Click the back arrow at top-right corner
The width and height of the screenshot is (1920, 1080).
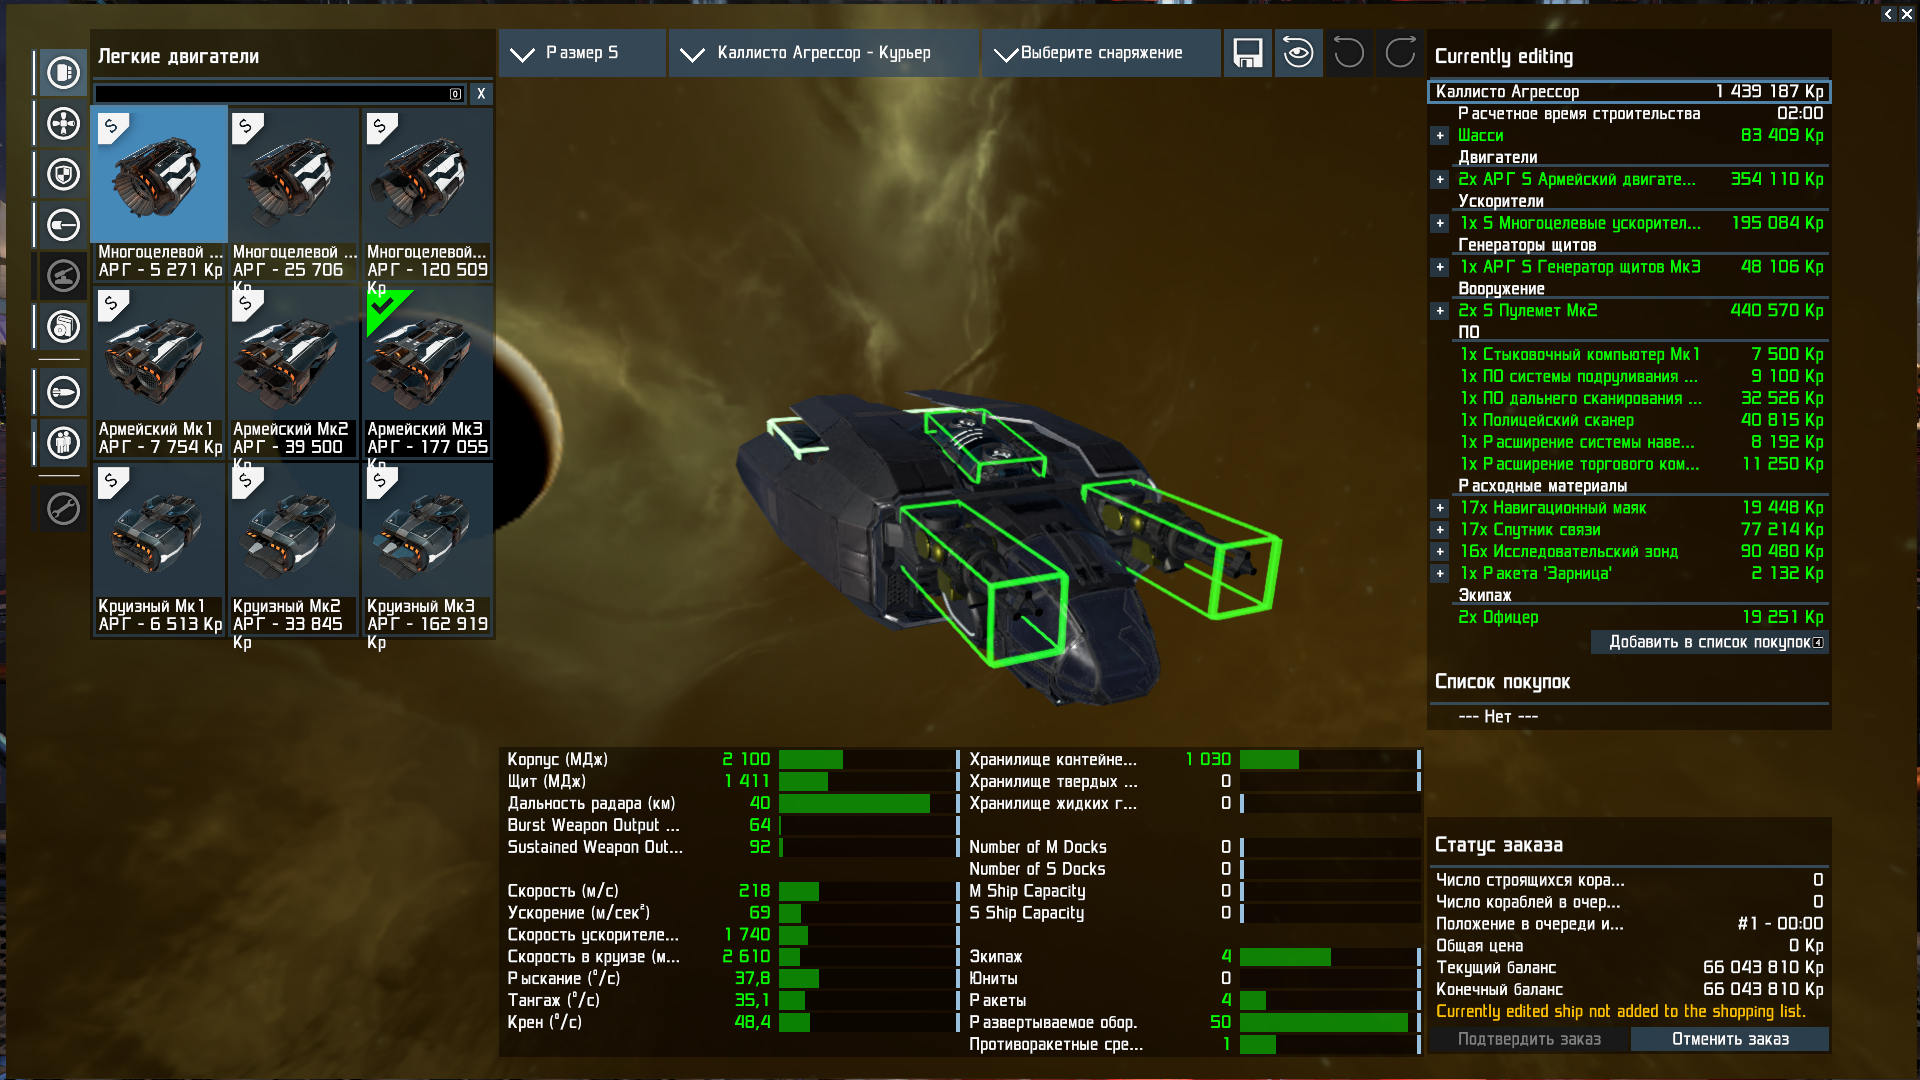[x=1888, y=14]
